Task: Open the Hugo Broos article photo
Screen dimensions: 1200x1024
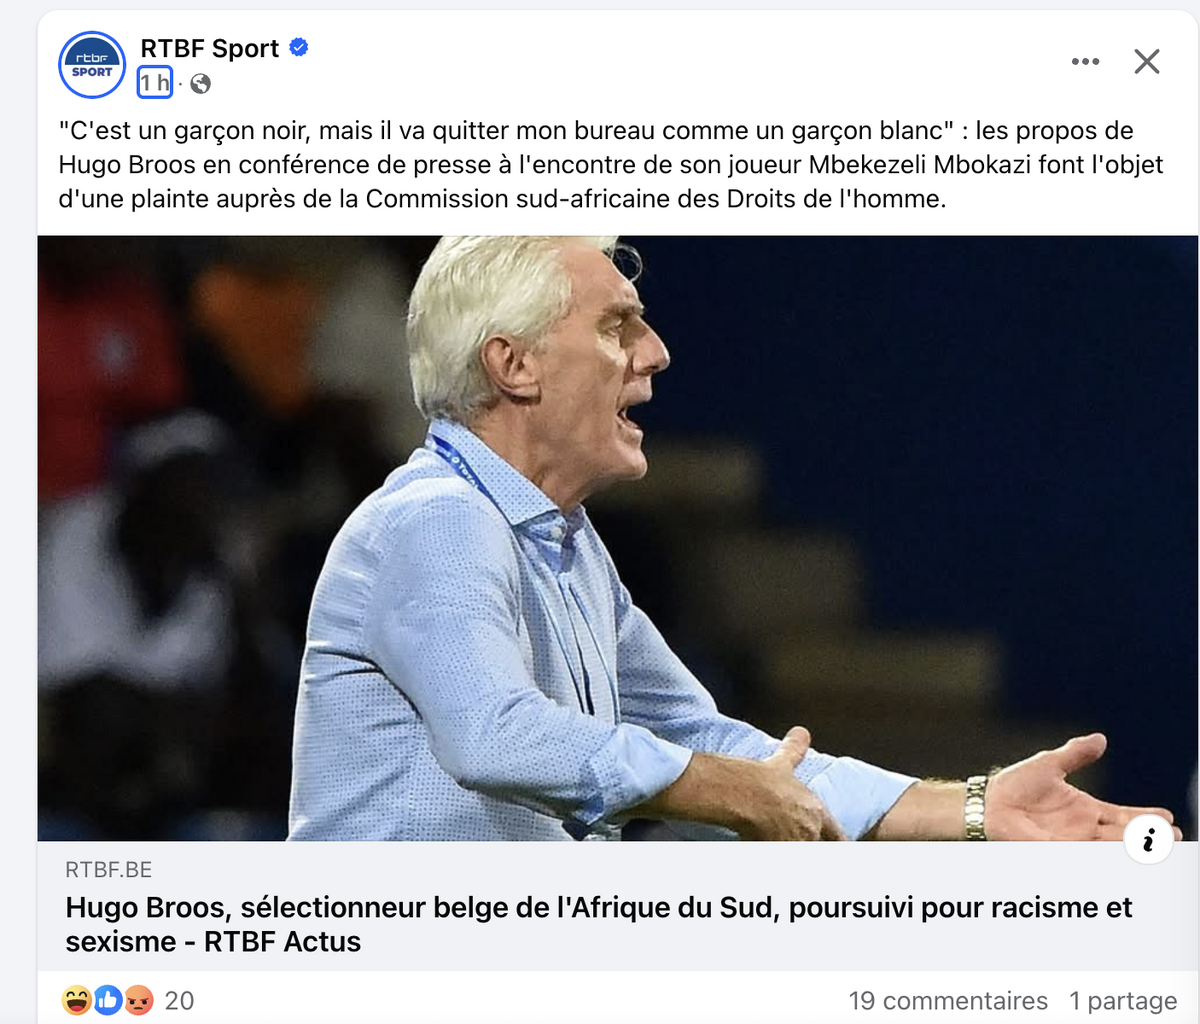Action: [x=618, y=538]
